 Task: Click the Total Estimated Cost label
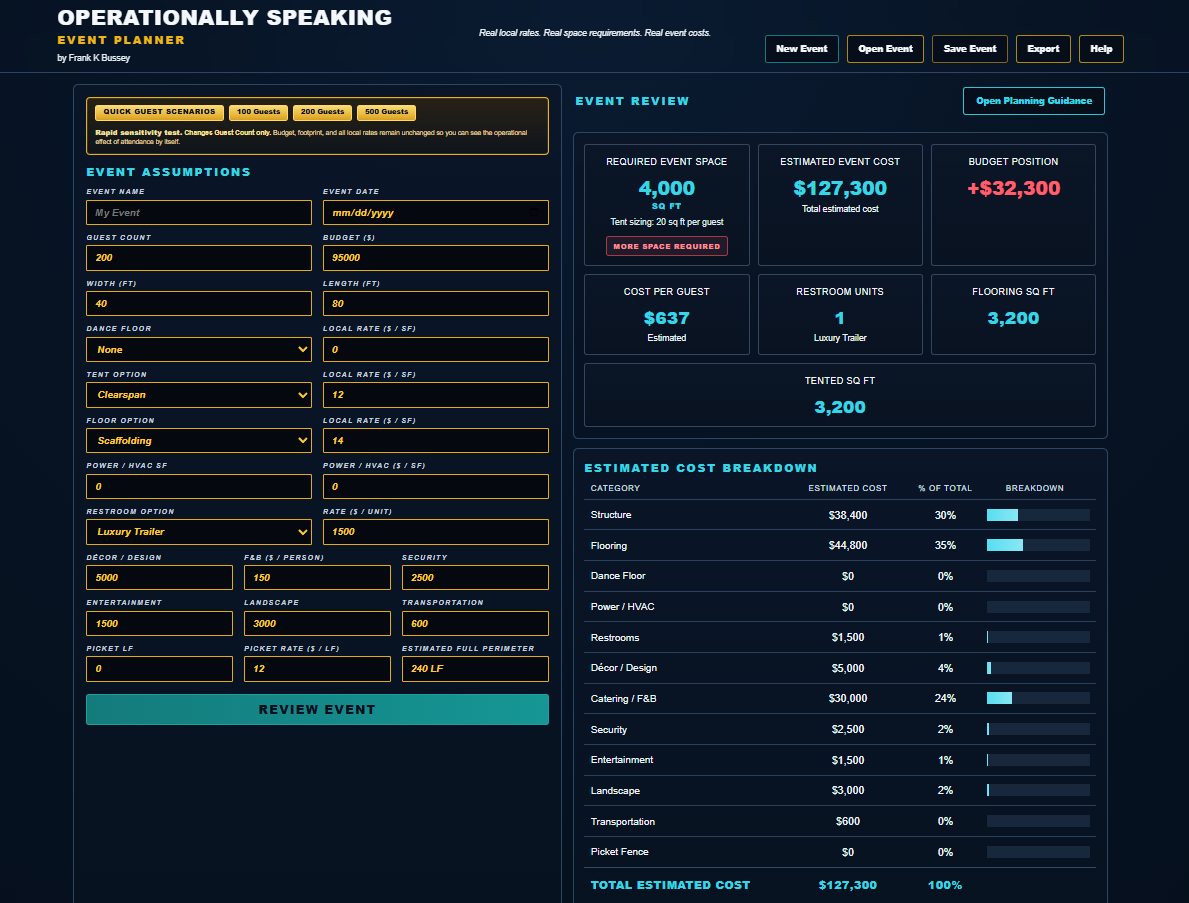[x=670, y=885]
